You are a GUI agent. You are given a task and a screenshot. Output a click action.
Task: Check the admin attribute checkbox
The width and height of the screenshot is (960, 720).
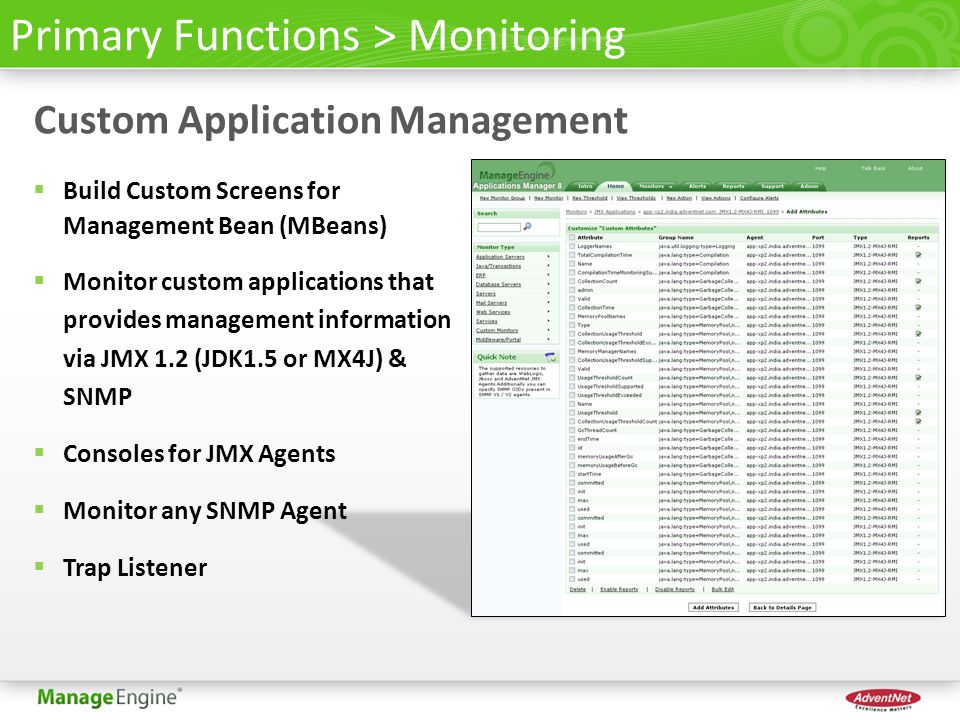click(x=572, y=290)
